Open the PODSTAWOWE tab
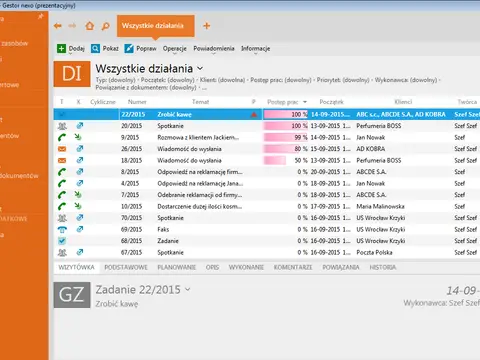This screenshot has height=360, width=480. pos(126,267)
